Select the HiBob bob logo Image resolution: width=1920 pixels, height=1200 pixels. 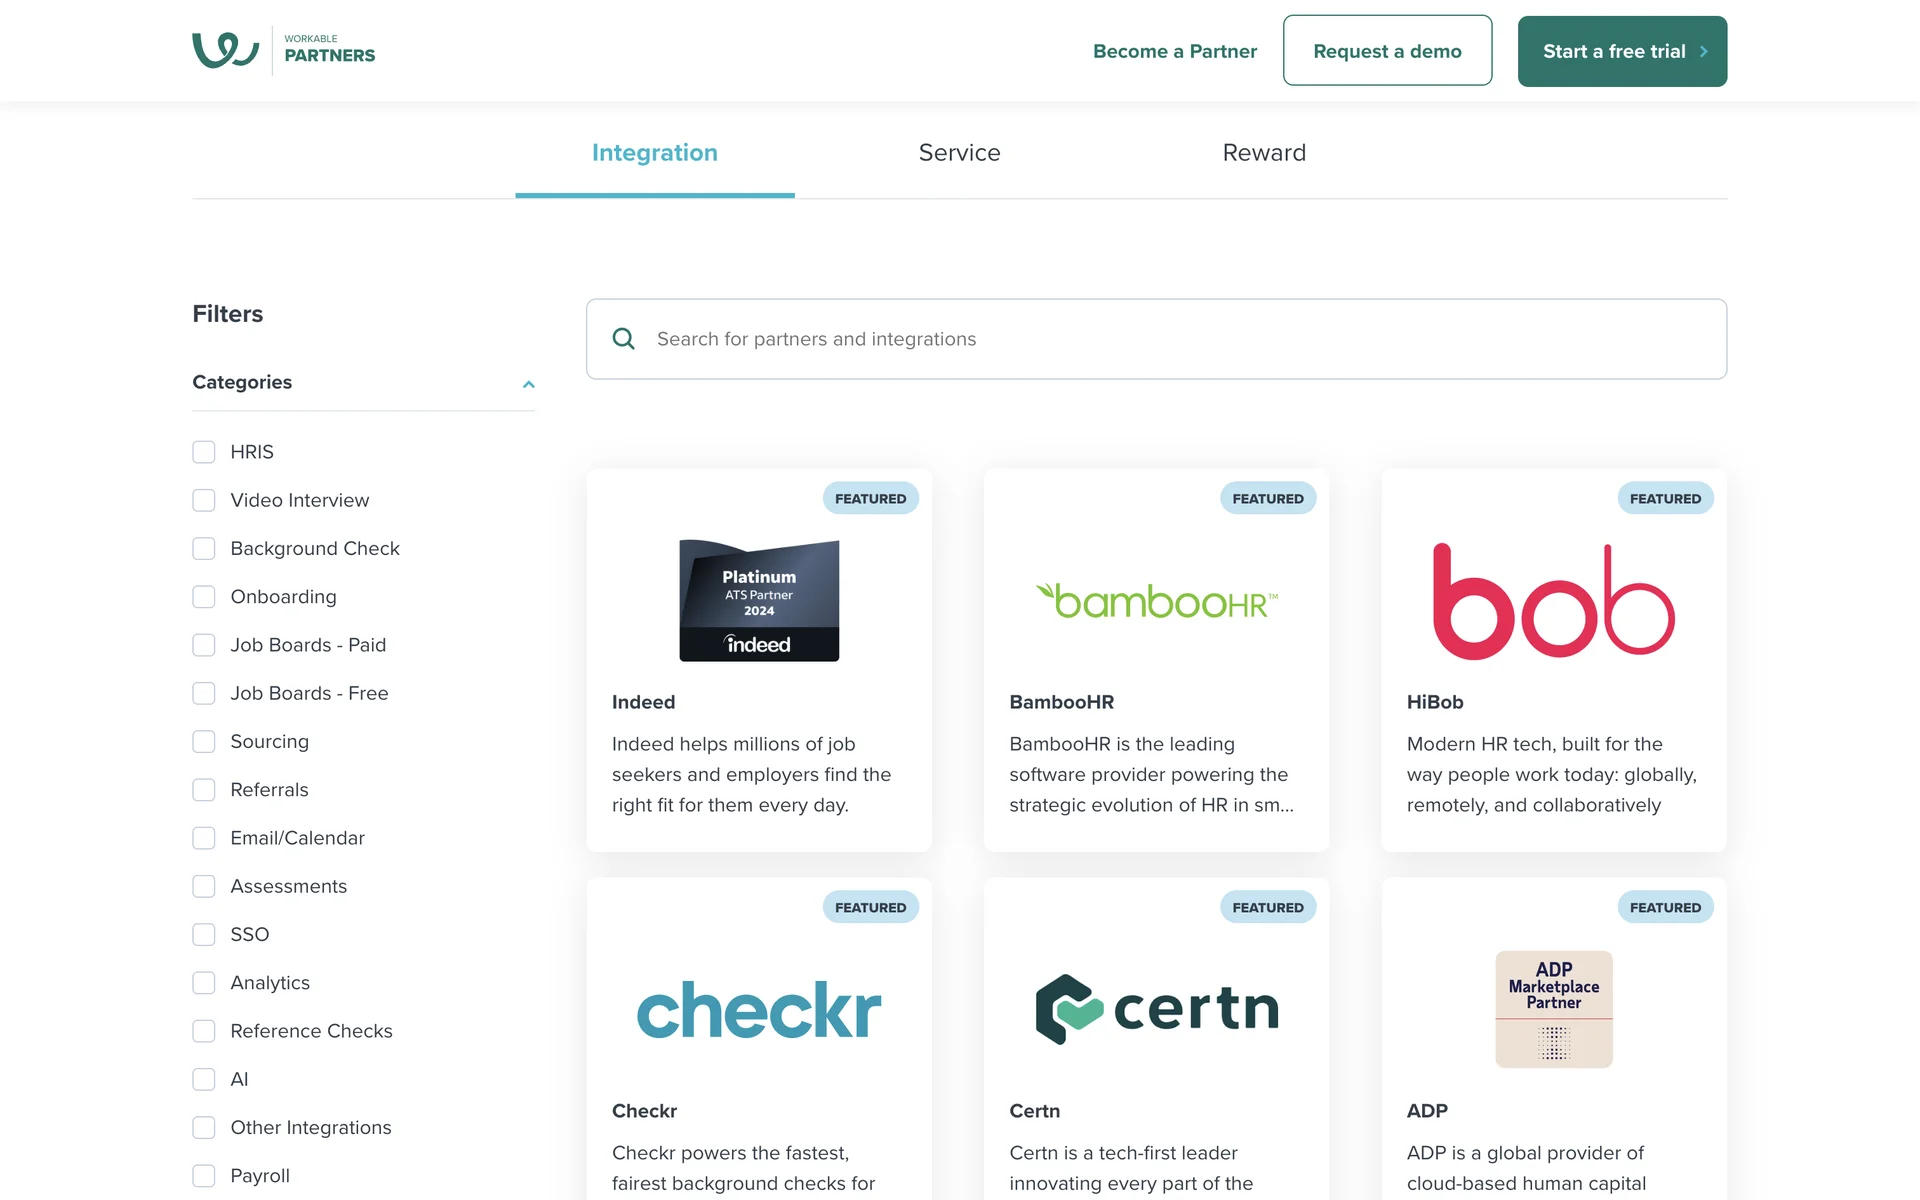(x=1553, y=601)
